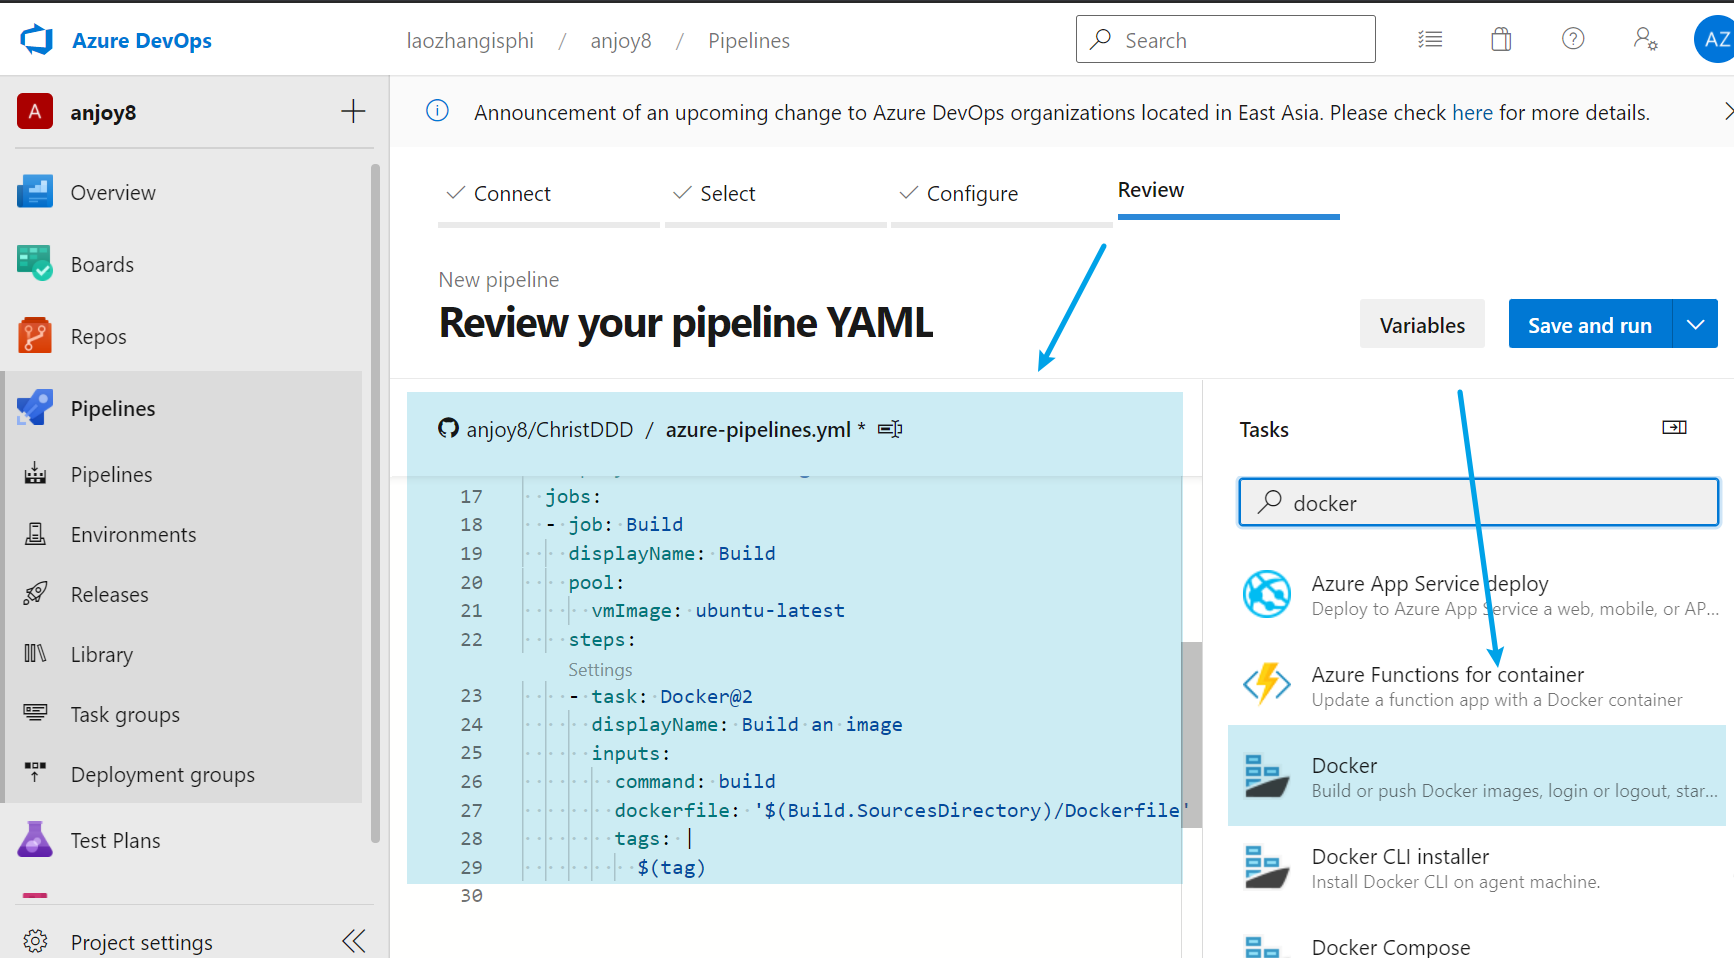Click the sidebar vertical scrollbar
The width and height of the screenshot is (1734, 958).
point(375,504)
